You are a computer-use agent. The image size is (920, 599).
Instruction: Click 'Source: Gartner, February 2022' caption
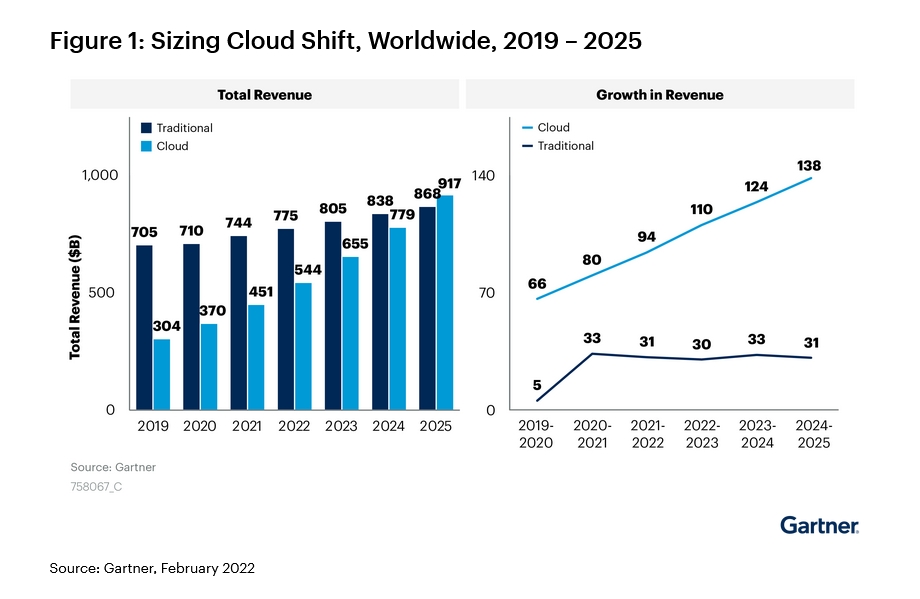(x=152, y=568)
